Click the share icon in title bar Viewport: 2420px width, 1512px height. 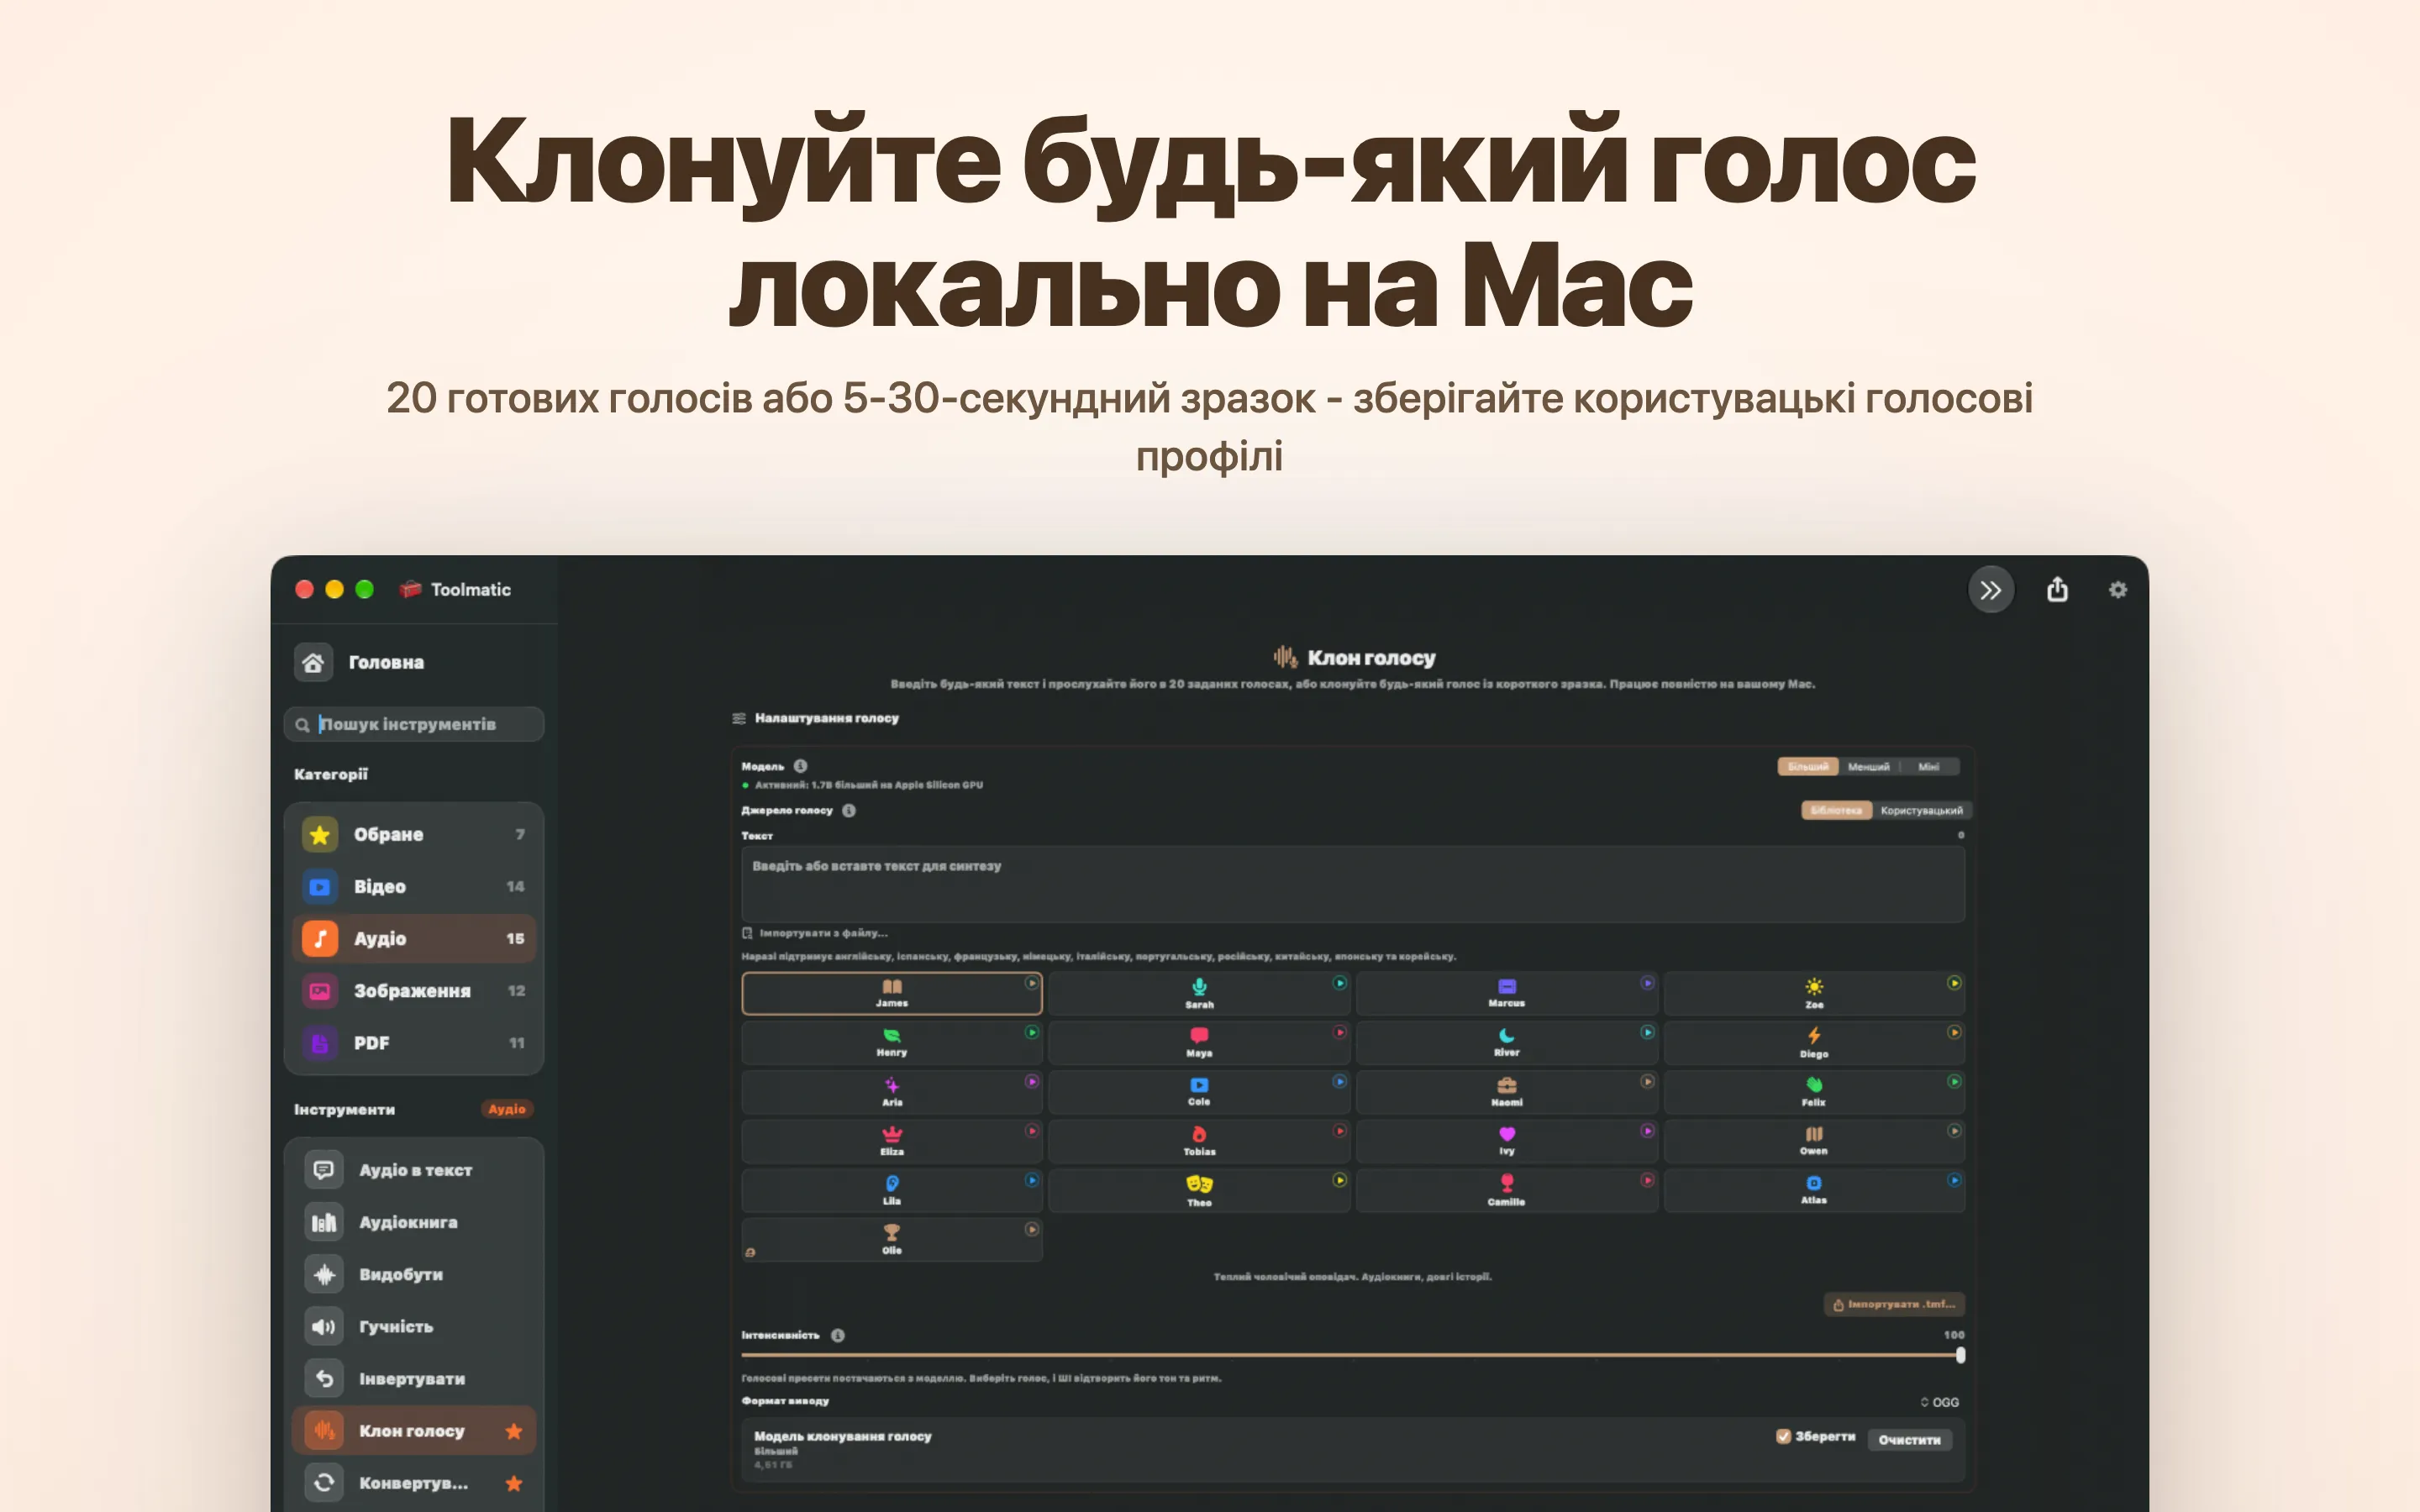2057,589
